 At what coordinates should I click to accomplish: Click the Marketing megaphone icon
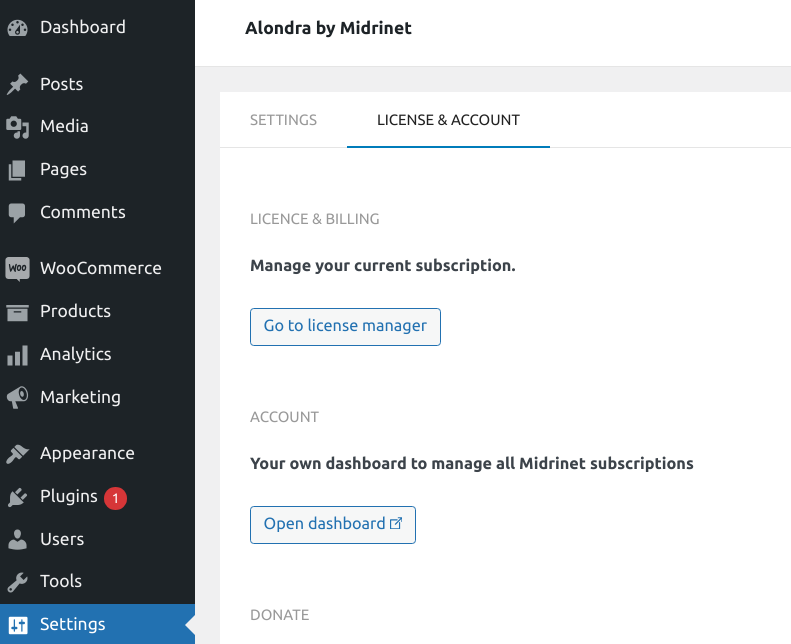pyautogui.click(x=18, y=398)
